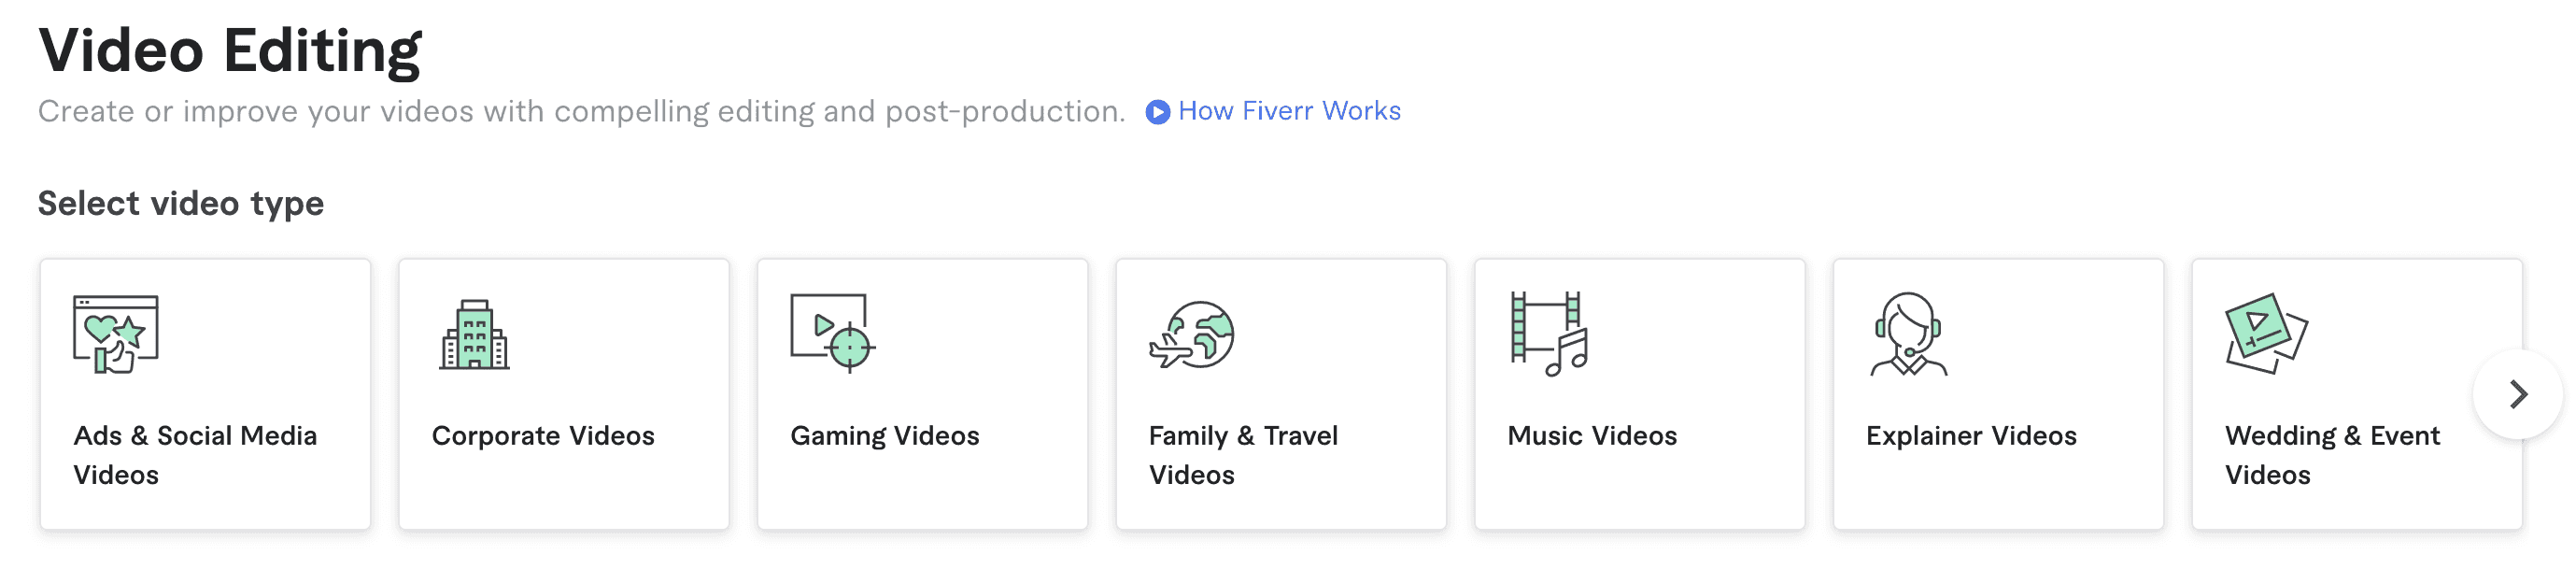The image size is (2576, 583).
Task: Click the blue play icon beside How Fiverr Works
Action: click(x=1157, y=112)
